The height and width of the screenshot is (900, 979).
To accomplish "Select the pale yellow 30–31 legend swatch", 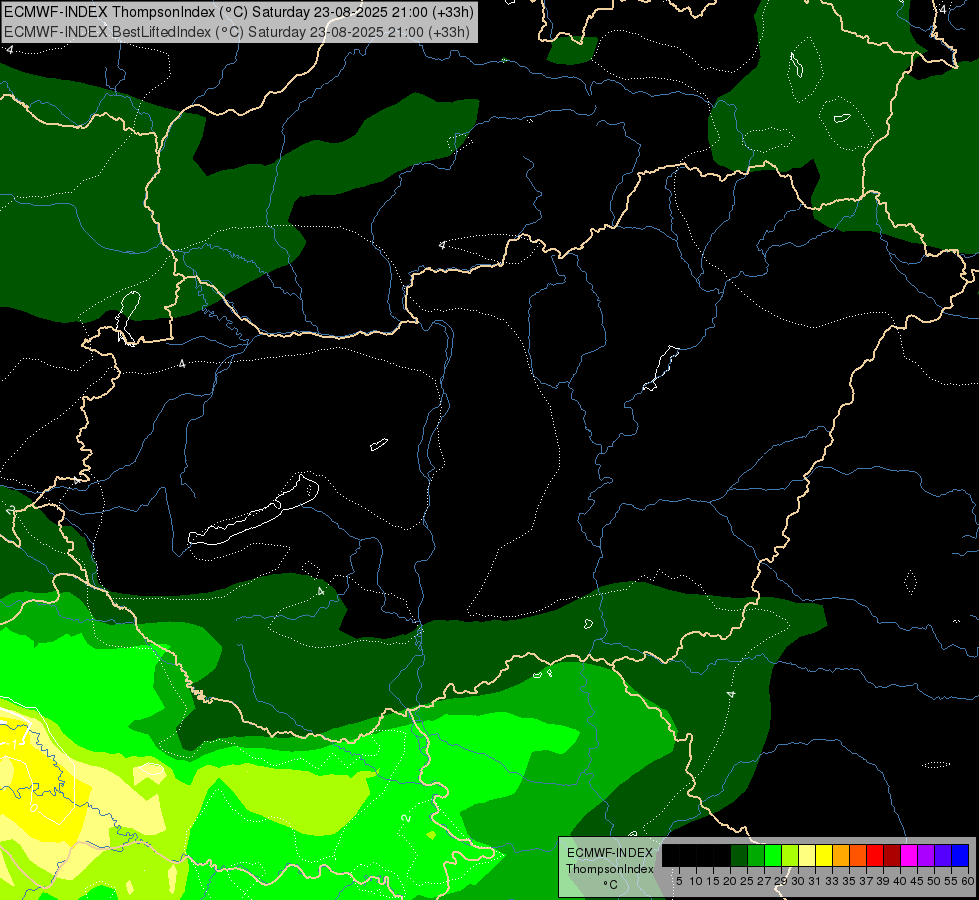I will click(x=807, y=855).
